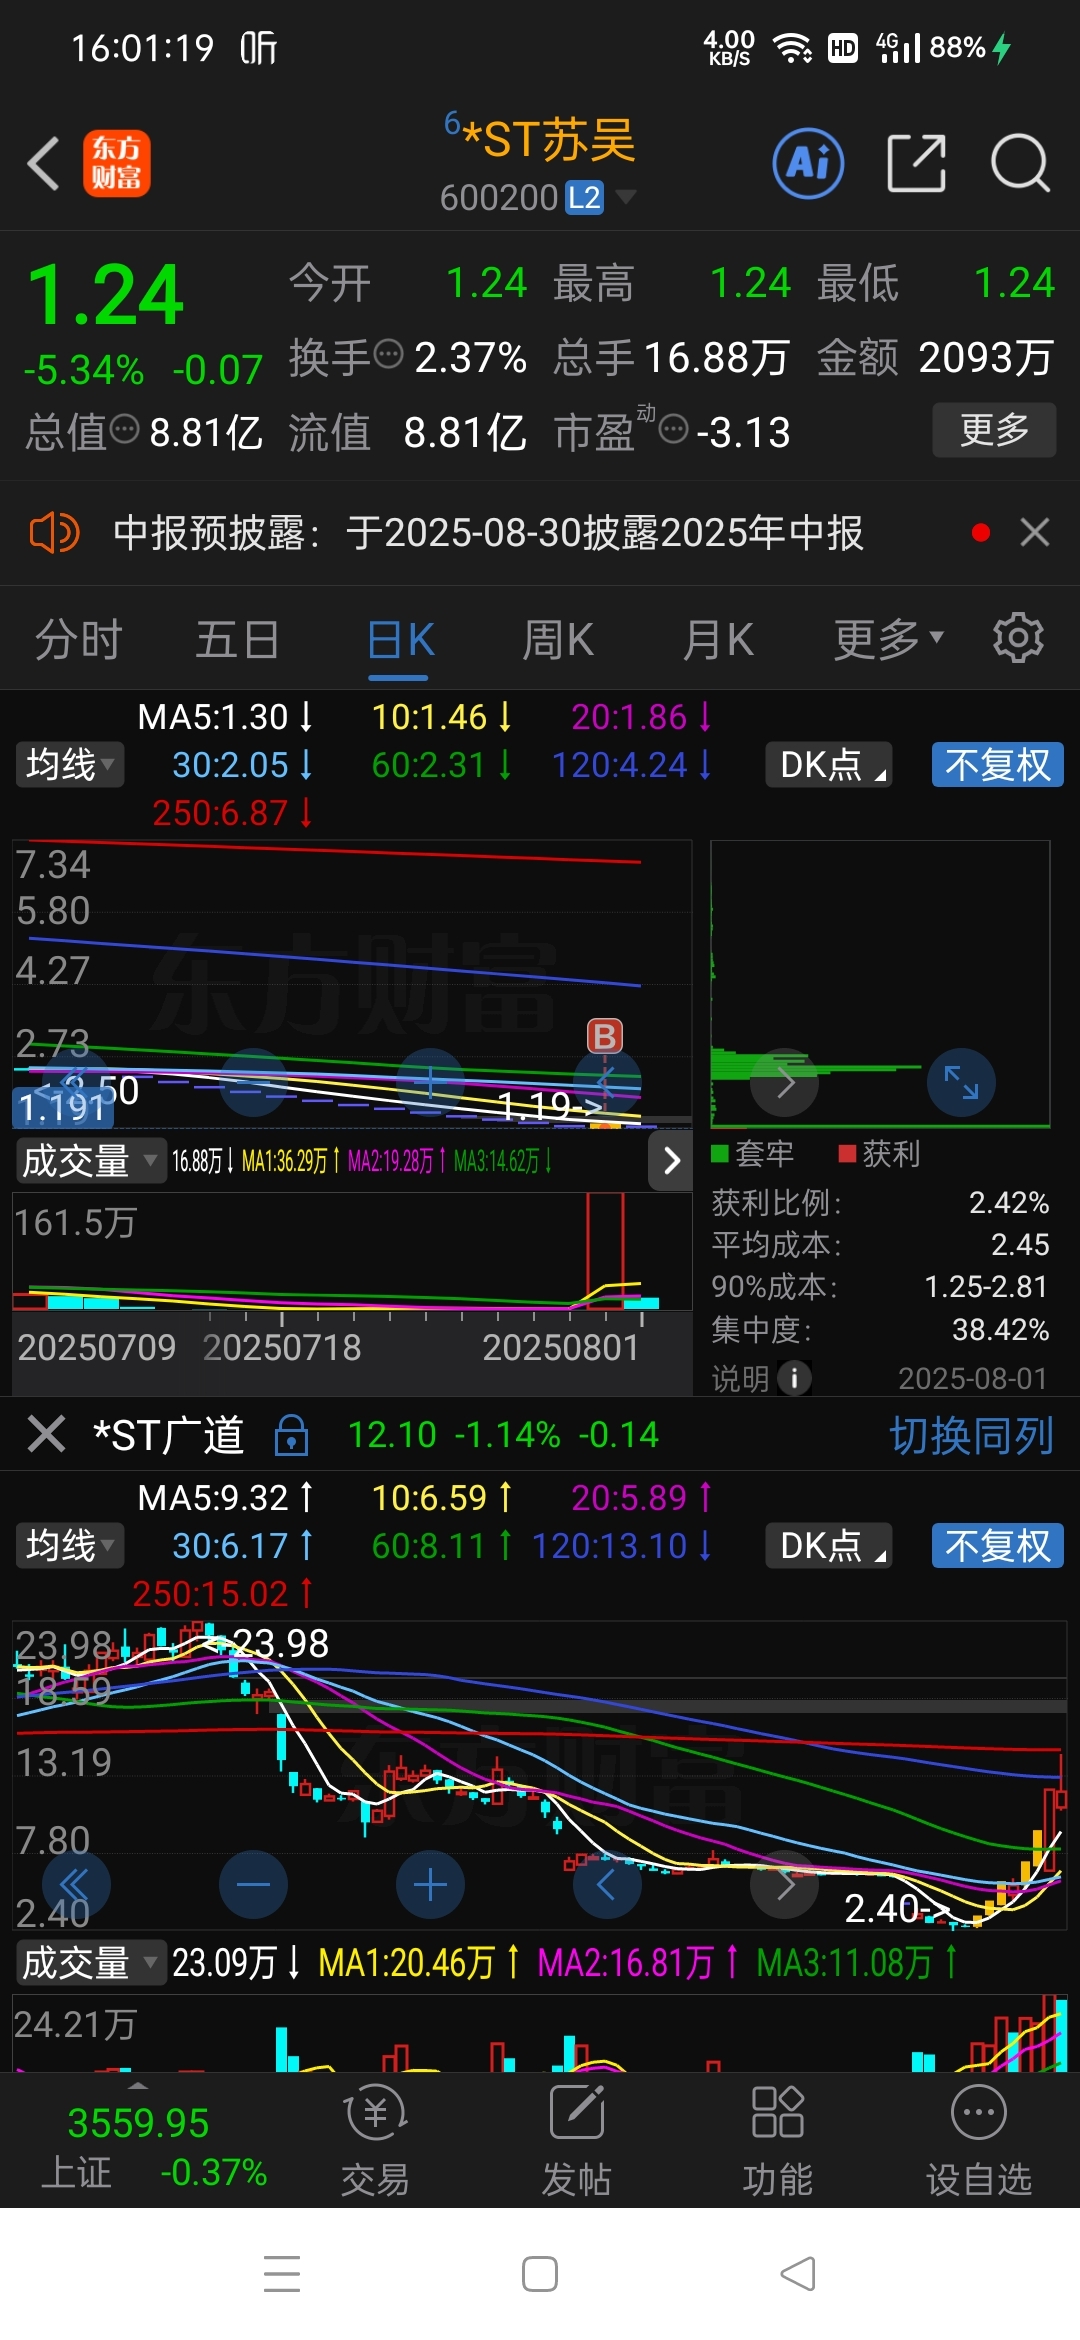Image resolution: width=1080 pixels, height=2340 pixels.
Task: Tap 听 listen button in status bar
Action: point(259,47)
